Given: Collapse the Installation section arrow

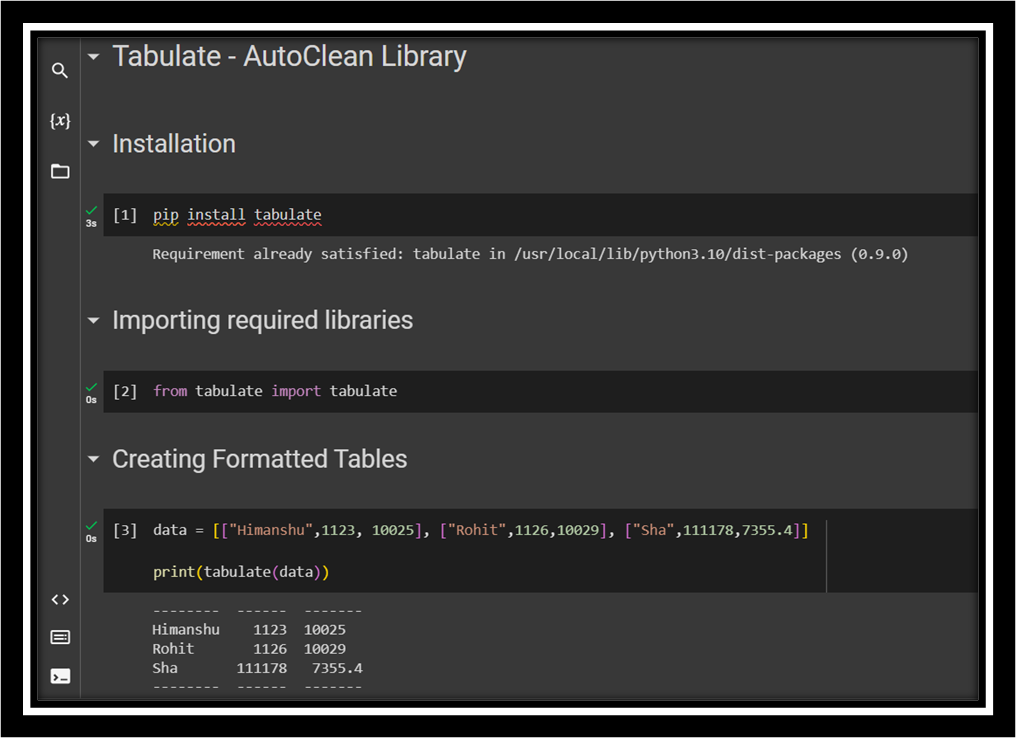Looking at the screenshot, I should (x=94, y=144).
